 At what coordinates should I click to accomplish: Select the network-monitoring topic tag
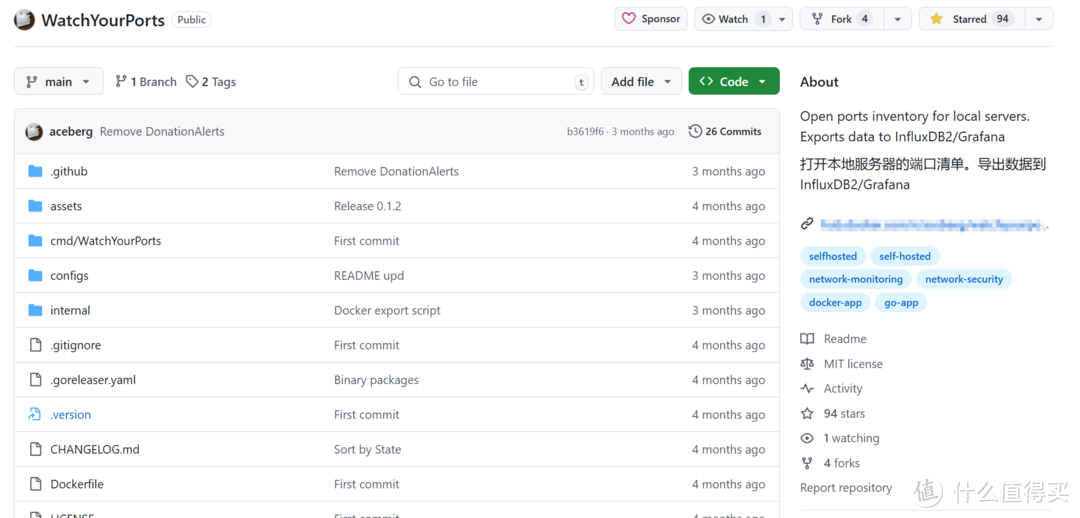coord(855,279)
